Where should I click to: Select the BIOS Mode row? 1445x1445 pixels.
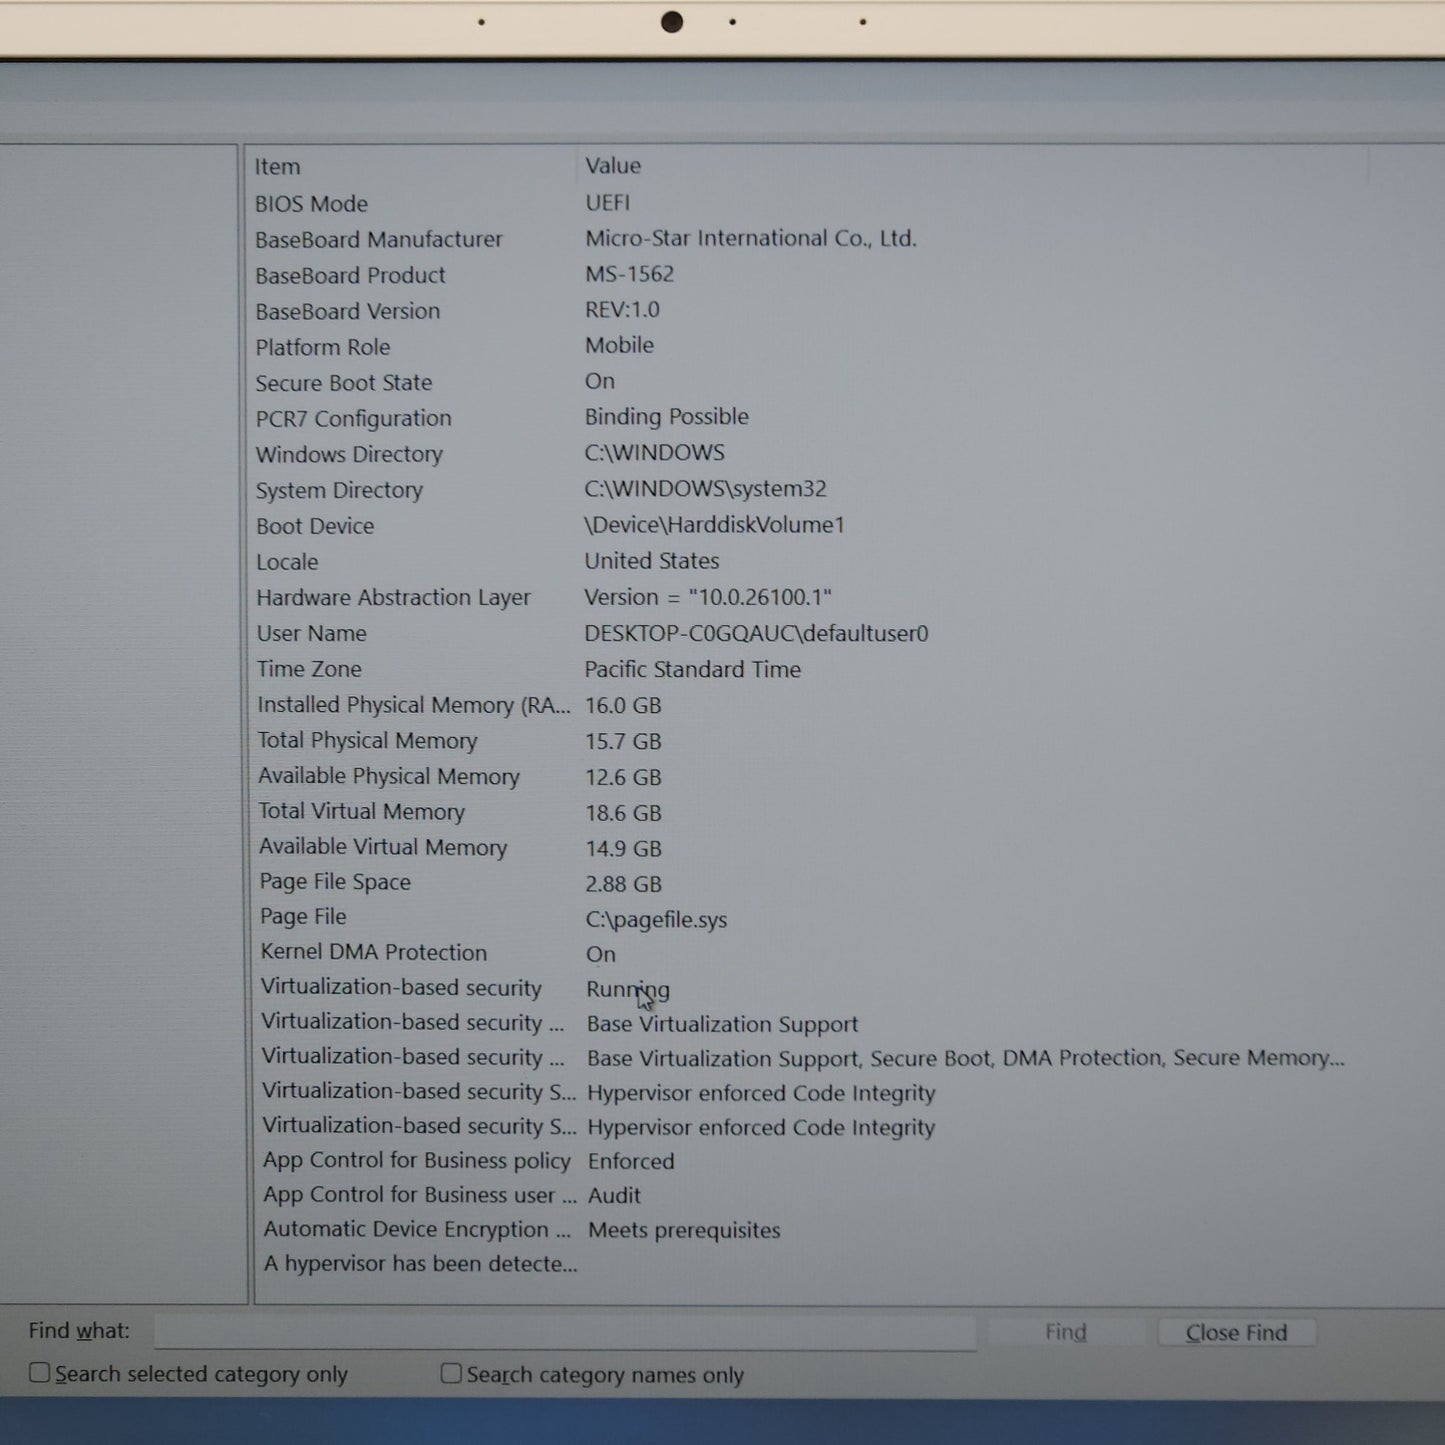coord(311,204)
